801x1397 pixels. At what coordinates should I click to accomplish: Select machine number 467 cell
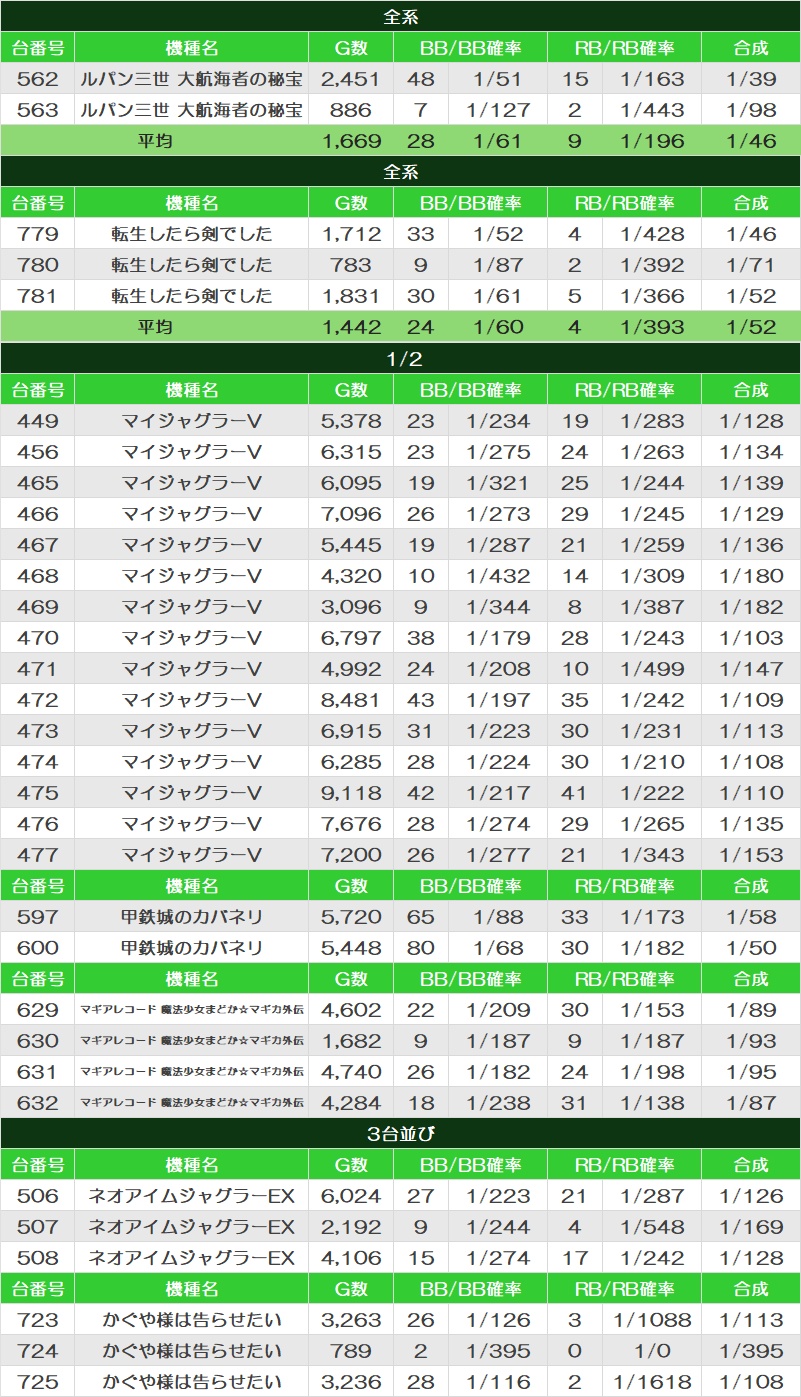pyautogui.click(x=37, y=545)
